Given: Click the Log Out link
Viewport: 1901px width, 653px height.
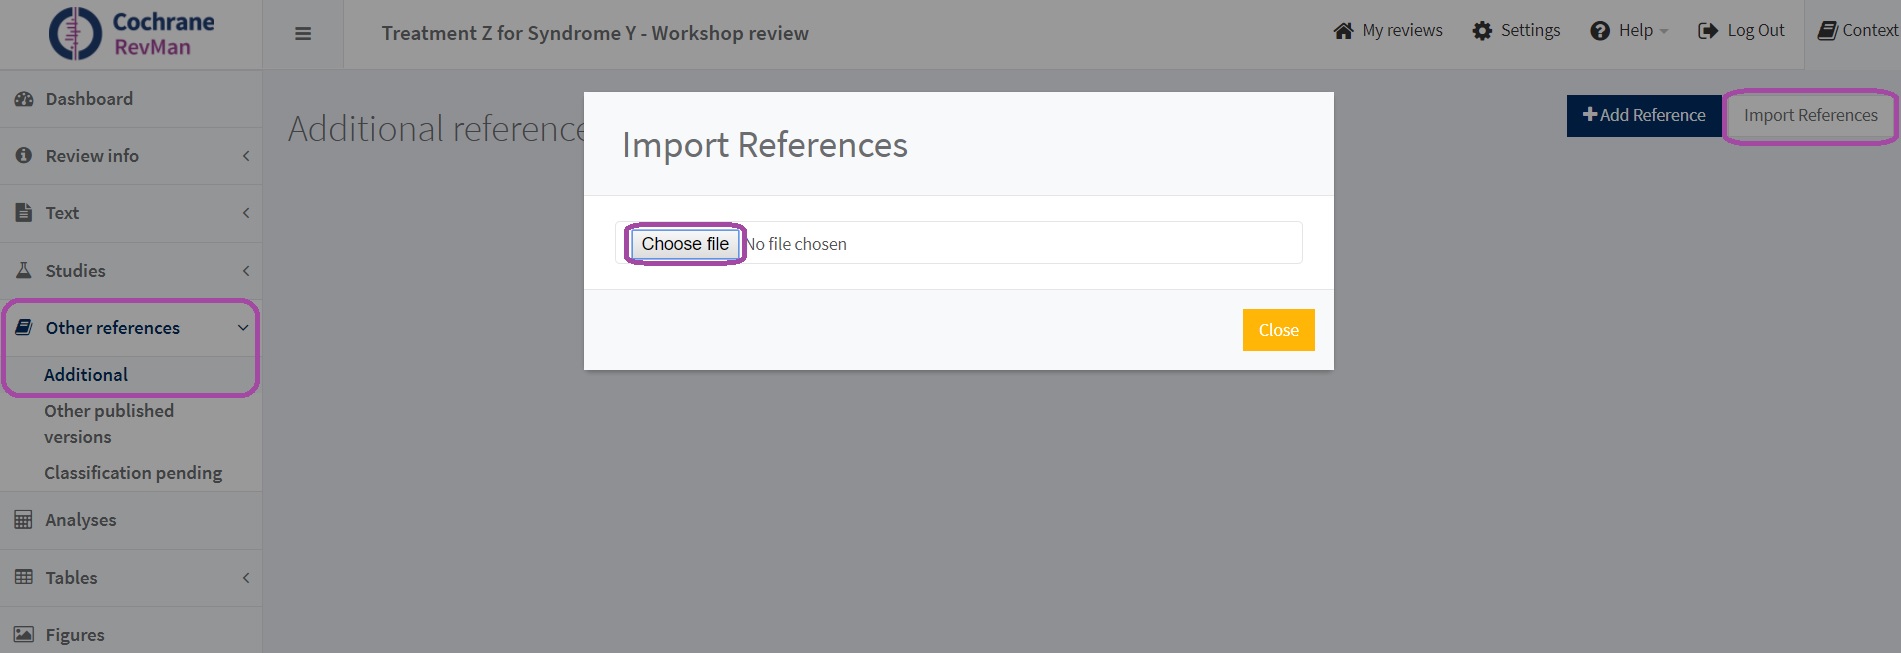Looking at the screenshot, I should point(1741,31).
